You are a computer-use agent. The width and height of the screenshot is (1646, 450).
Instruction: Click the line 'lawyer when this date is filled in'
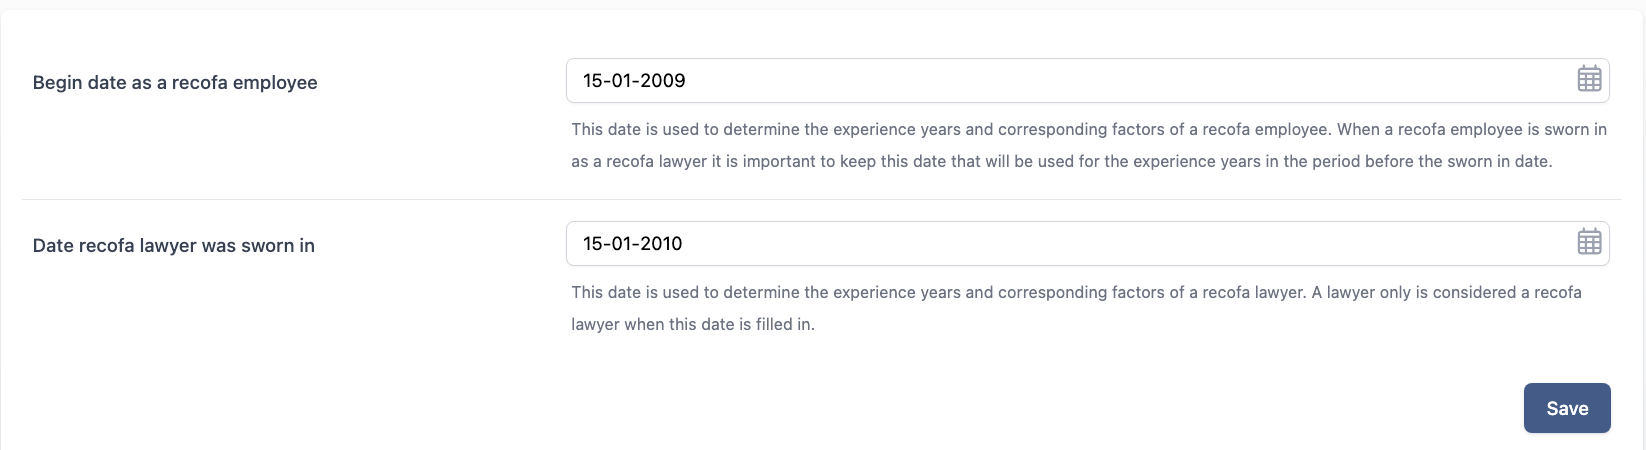pyautogui.click(x=693, y=324)
